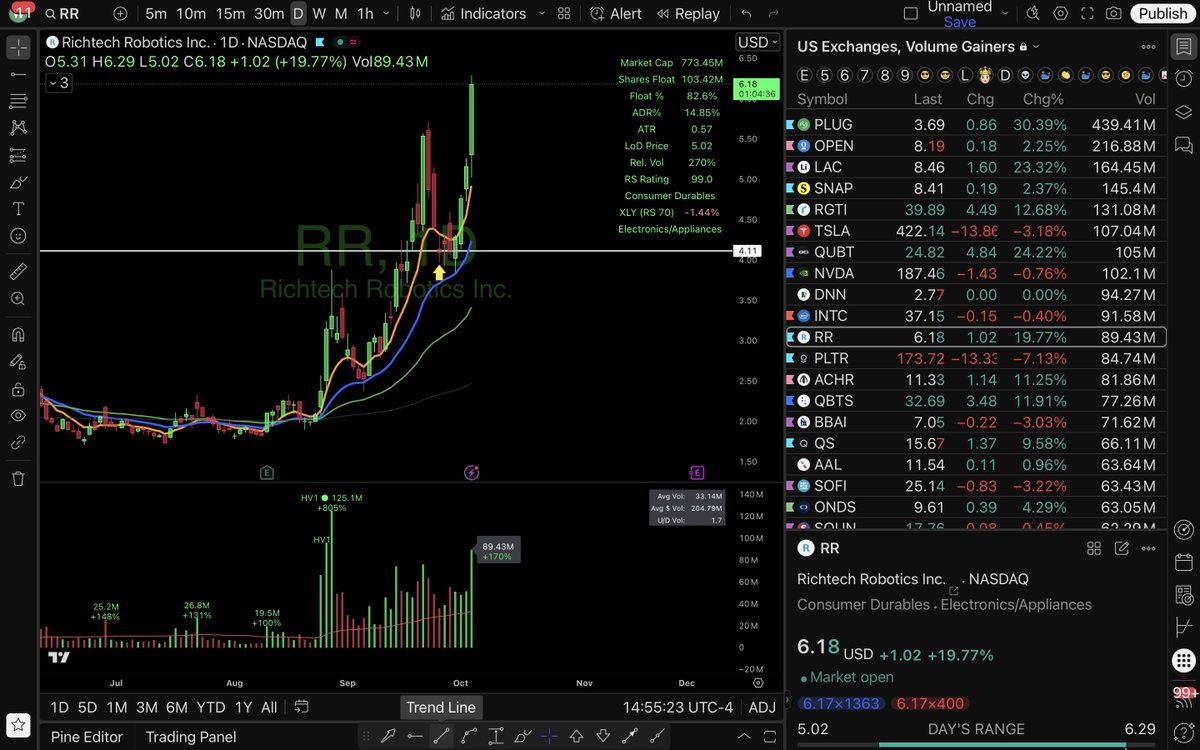Image resolution: width=1200 pixels, height=750 pixels.
Task: Expand favorite indicators dropdown arrow
Action: (x=541, y=14)
